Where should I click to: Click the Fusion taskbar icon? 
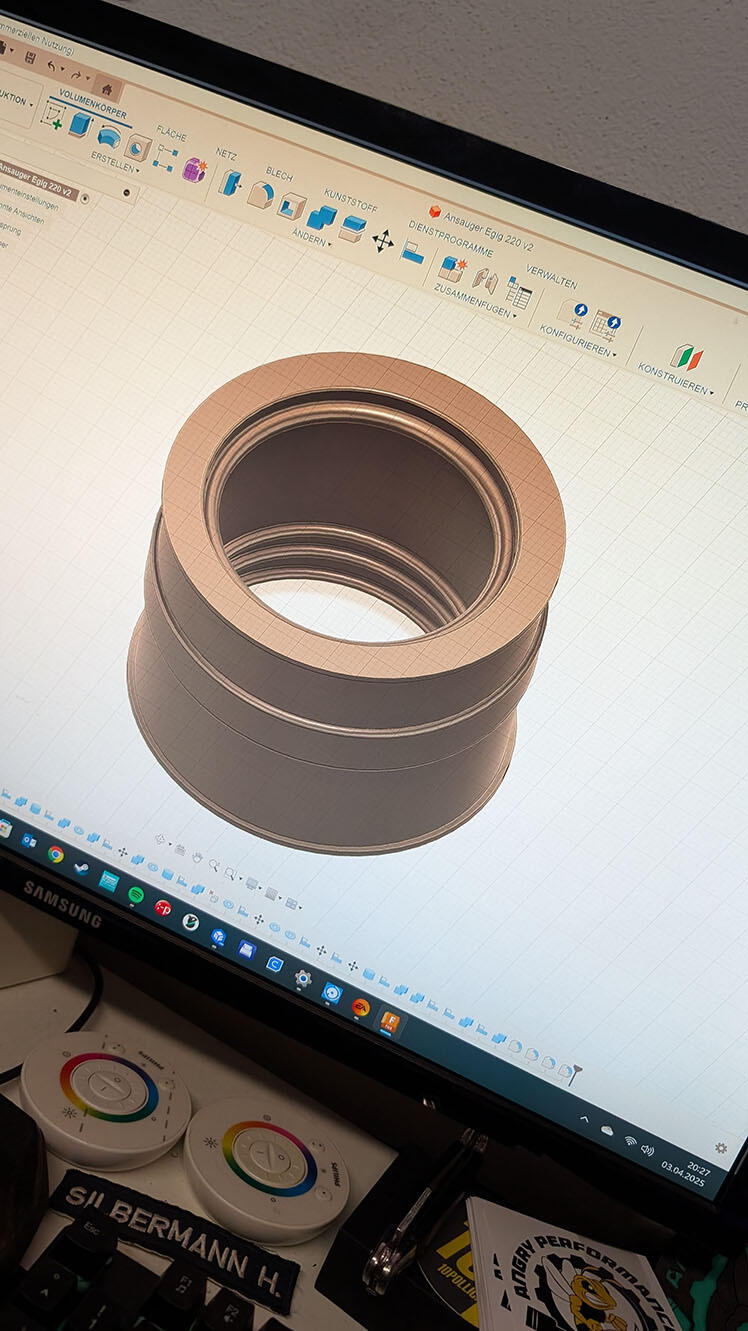click(390, 1021)
